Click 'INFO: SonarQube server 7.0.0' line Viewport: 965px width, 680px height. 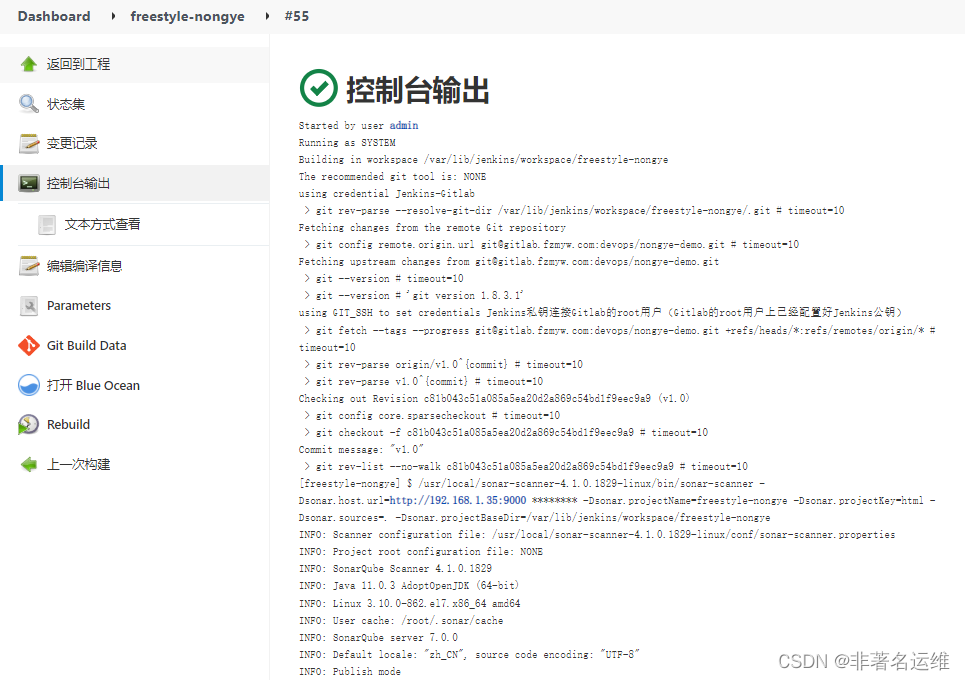point(378,638)
